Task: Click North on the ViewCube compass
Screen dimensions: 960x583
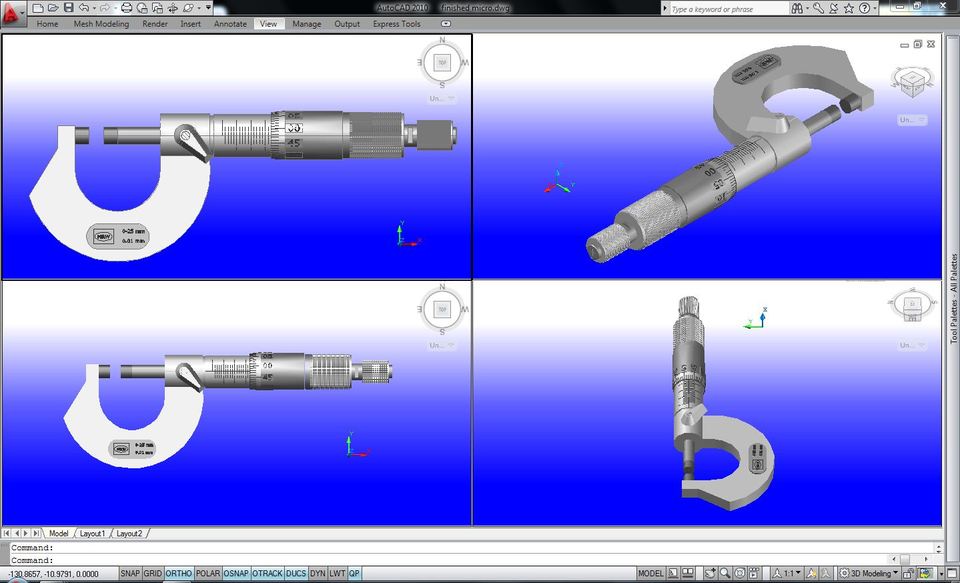Action: 440,41
